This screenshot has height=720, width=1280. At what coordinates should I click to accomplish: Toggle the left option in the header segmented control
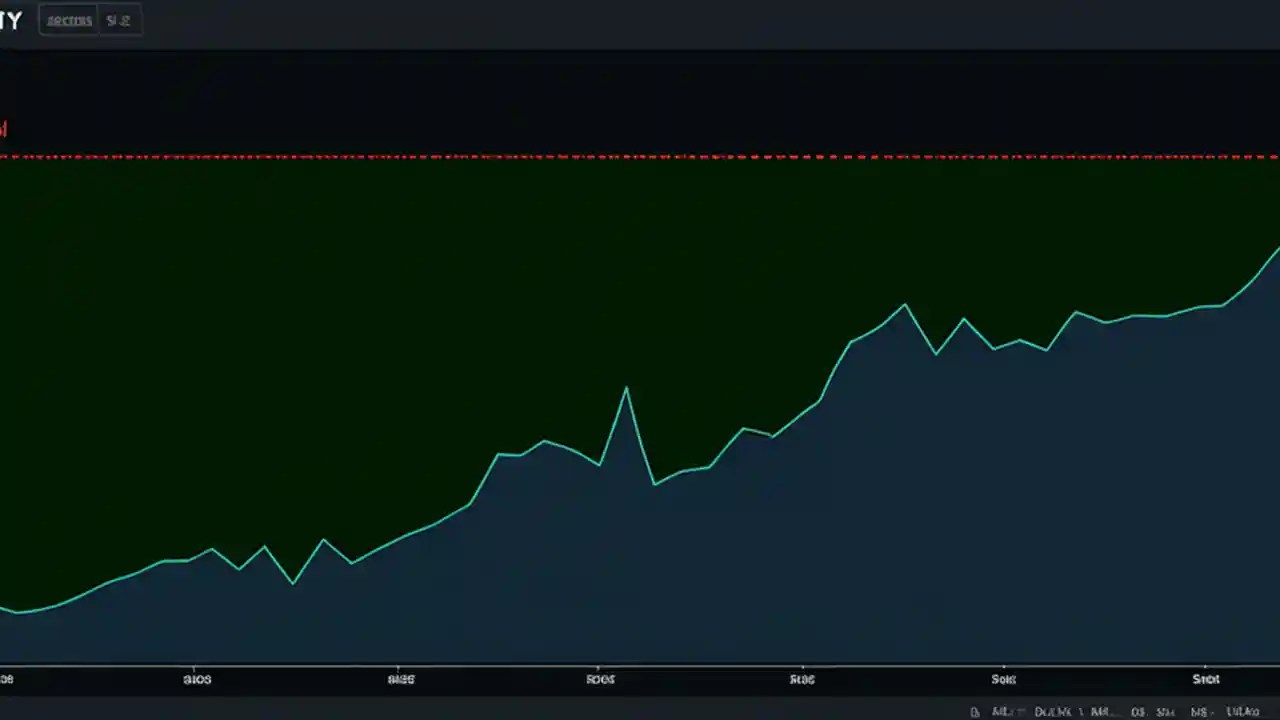point(68,20)
